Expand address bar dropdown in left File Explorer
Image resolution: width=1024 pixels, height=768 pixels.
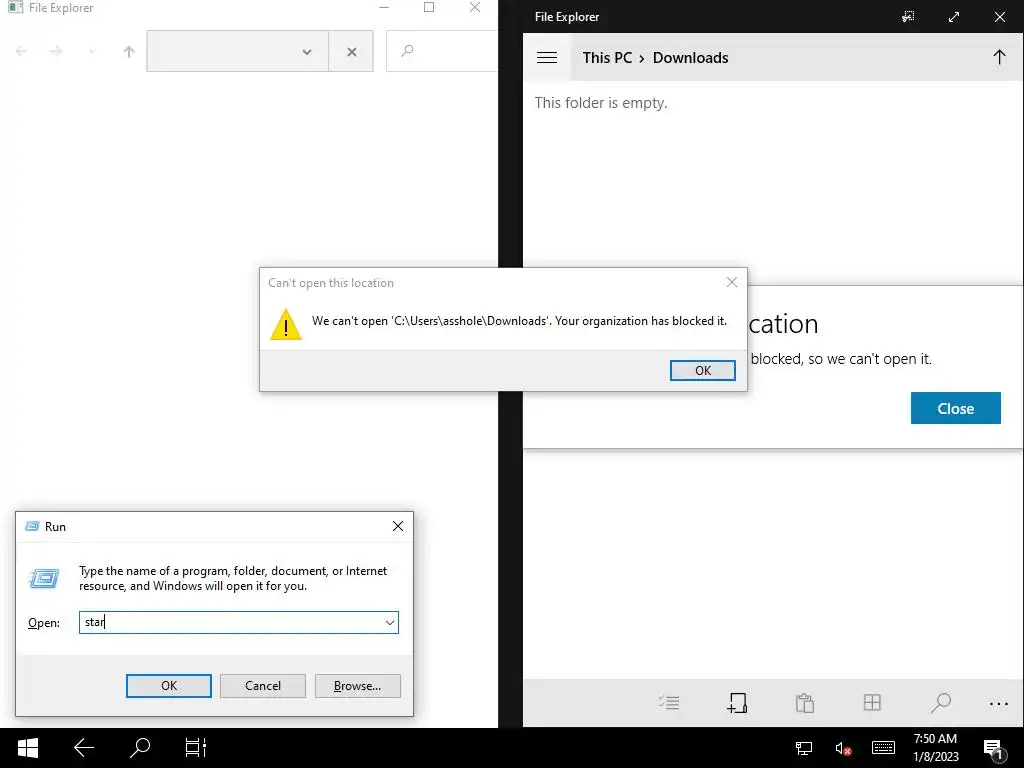click(x=306, y=52)
